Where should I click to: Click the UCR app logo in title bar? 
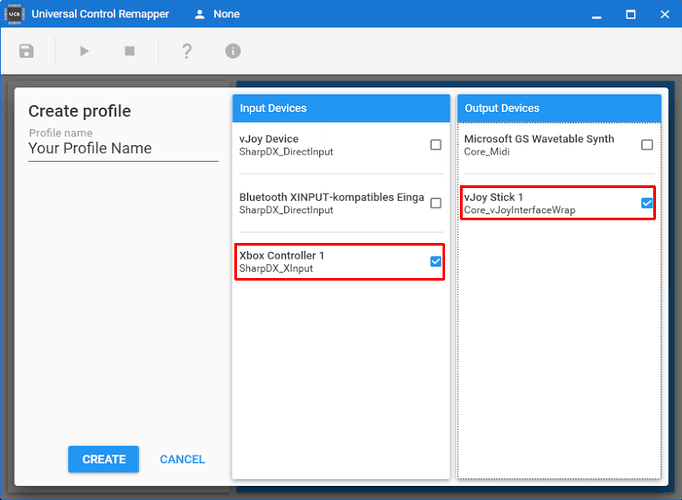point(14,14)
